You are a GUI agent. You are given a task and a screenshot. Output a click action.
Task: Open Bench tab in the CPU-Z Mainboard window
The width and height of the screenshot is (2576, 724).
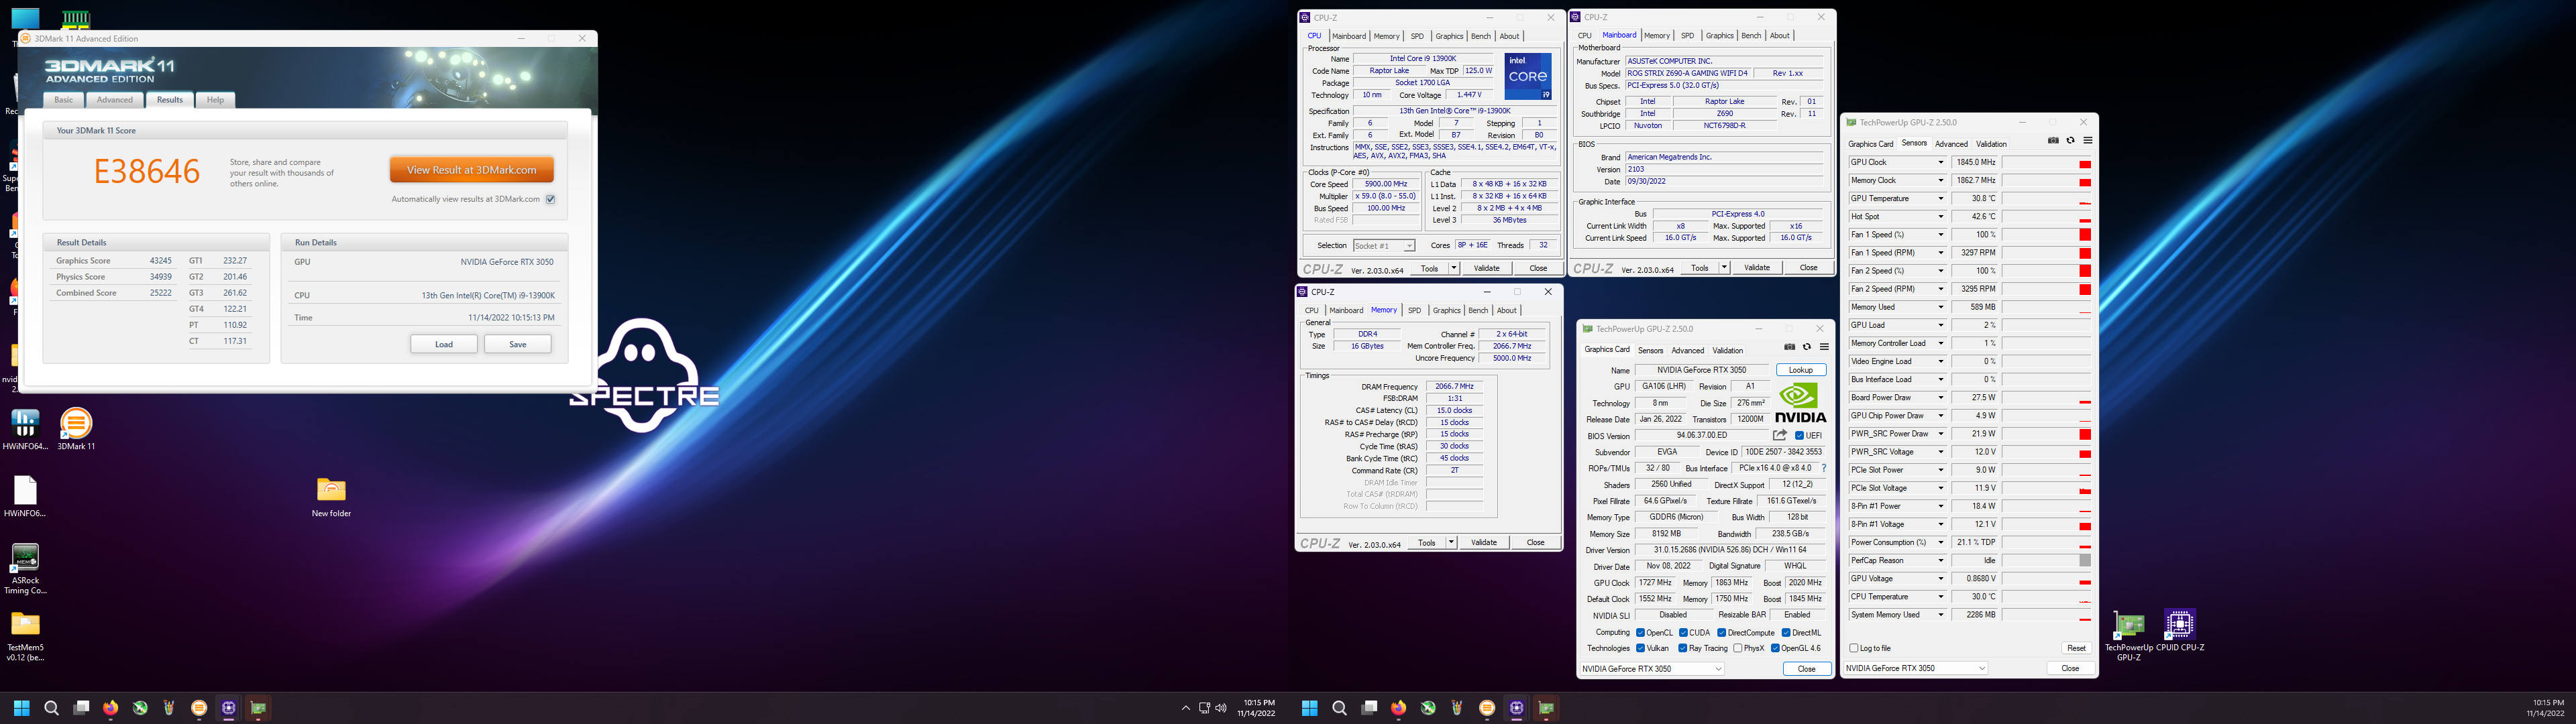(1751, 35)
